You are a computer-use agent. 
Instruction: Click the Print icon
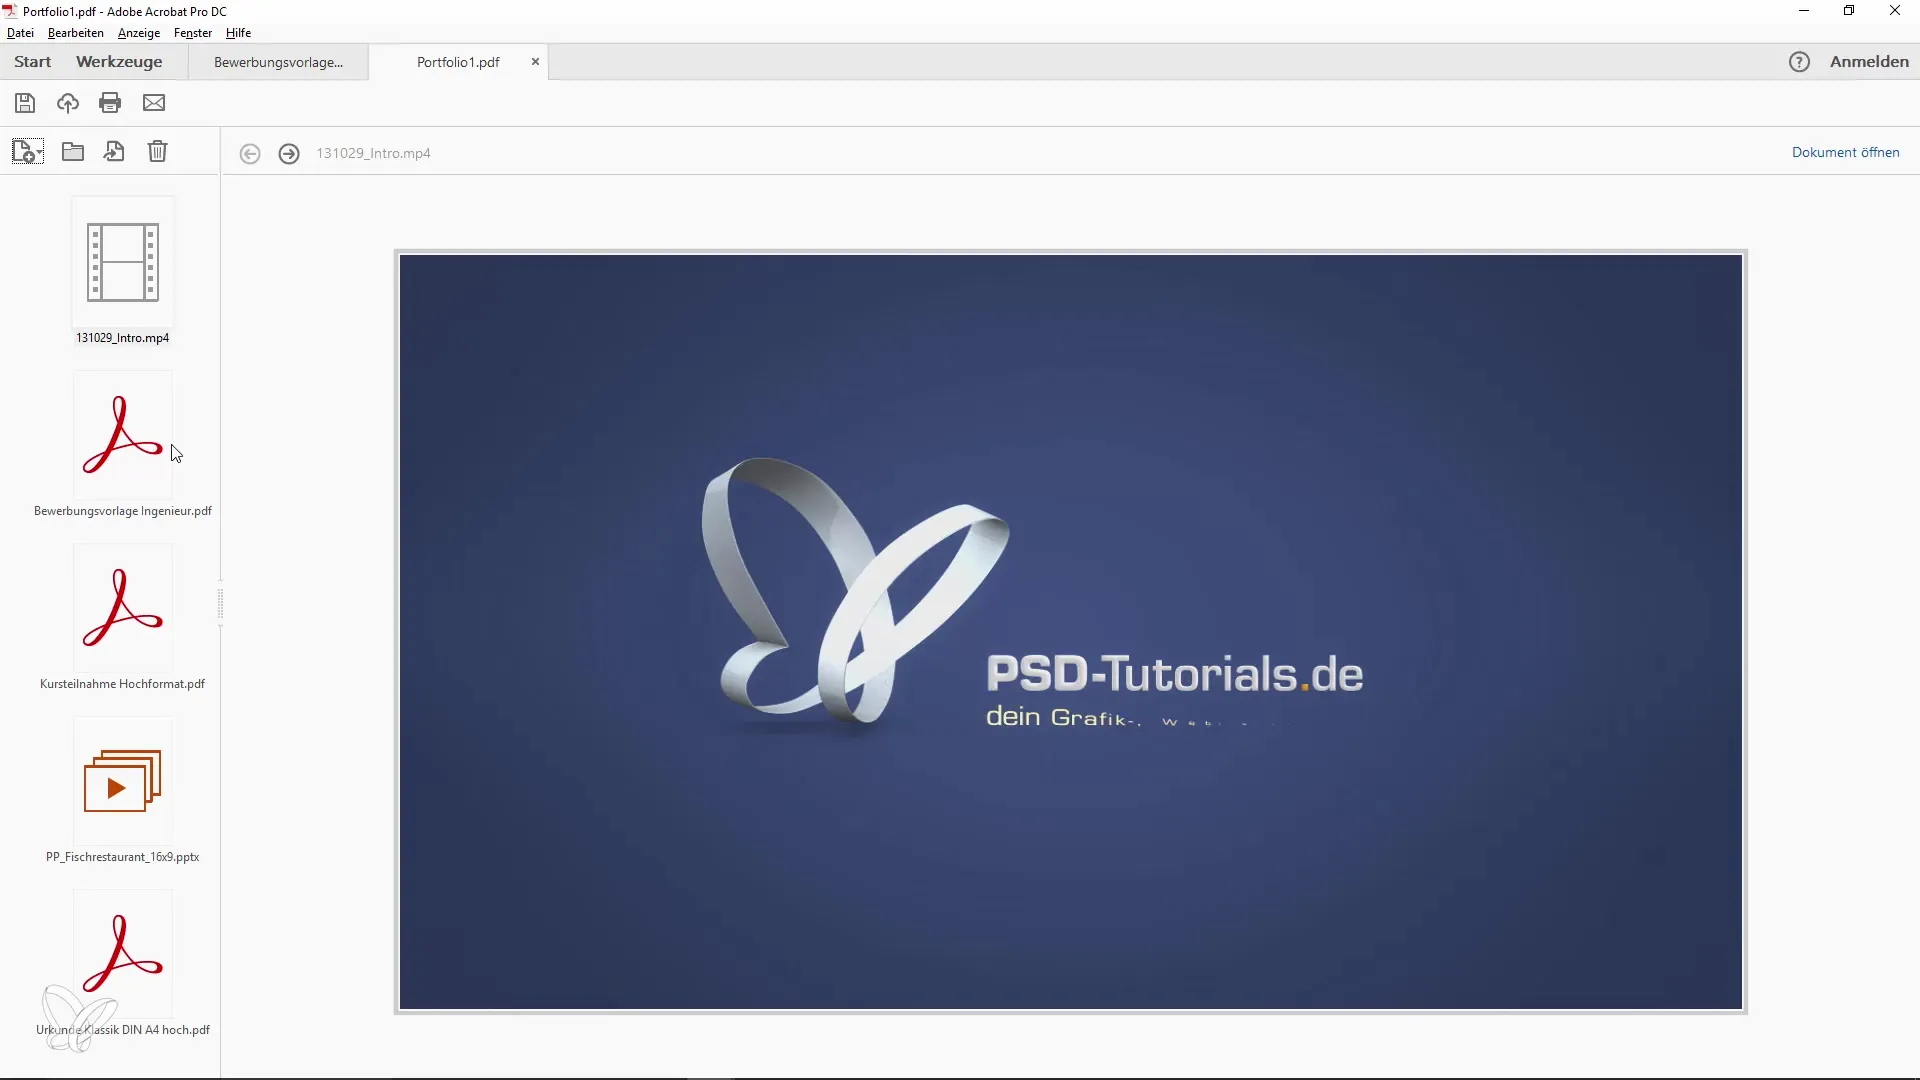click(x=110, y=103)
